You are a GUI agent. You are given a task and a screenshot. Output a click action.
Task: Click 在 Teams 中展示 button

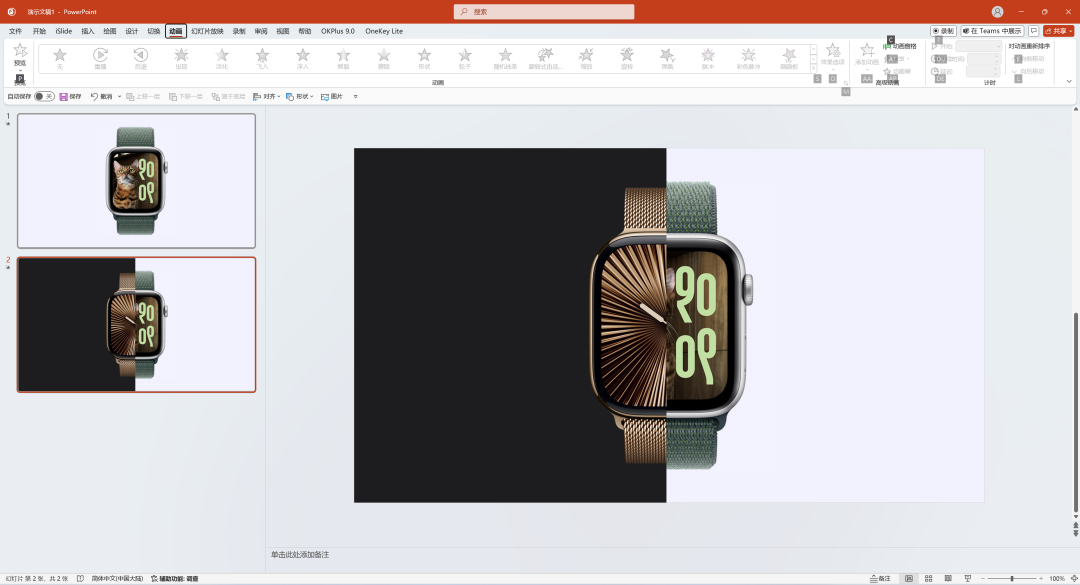click(993, 31)
